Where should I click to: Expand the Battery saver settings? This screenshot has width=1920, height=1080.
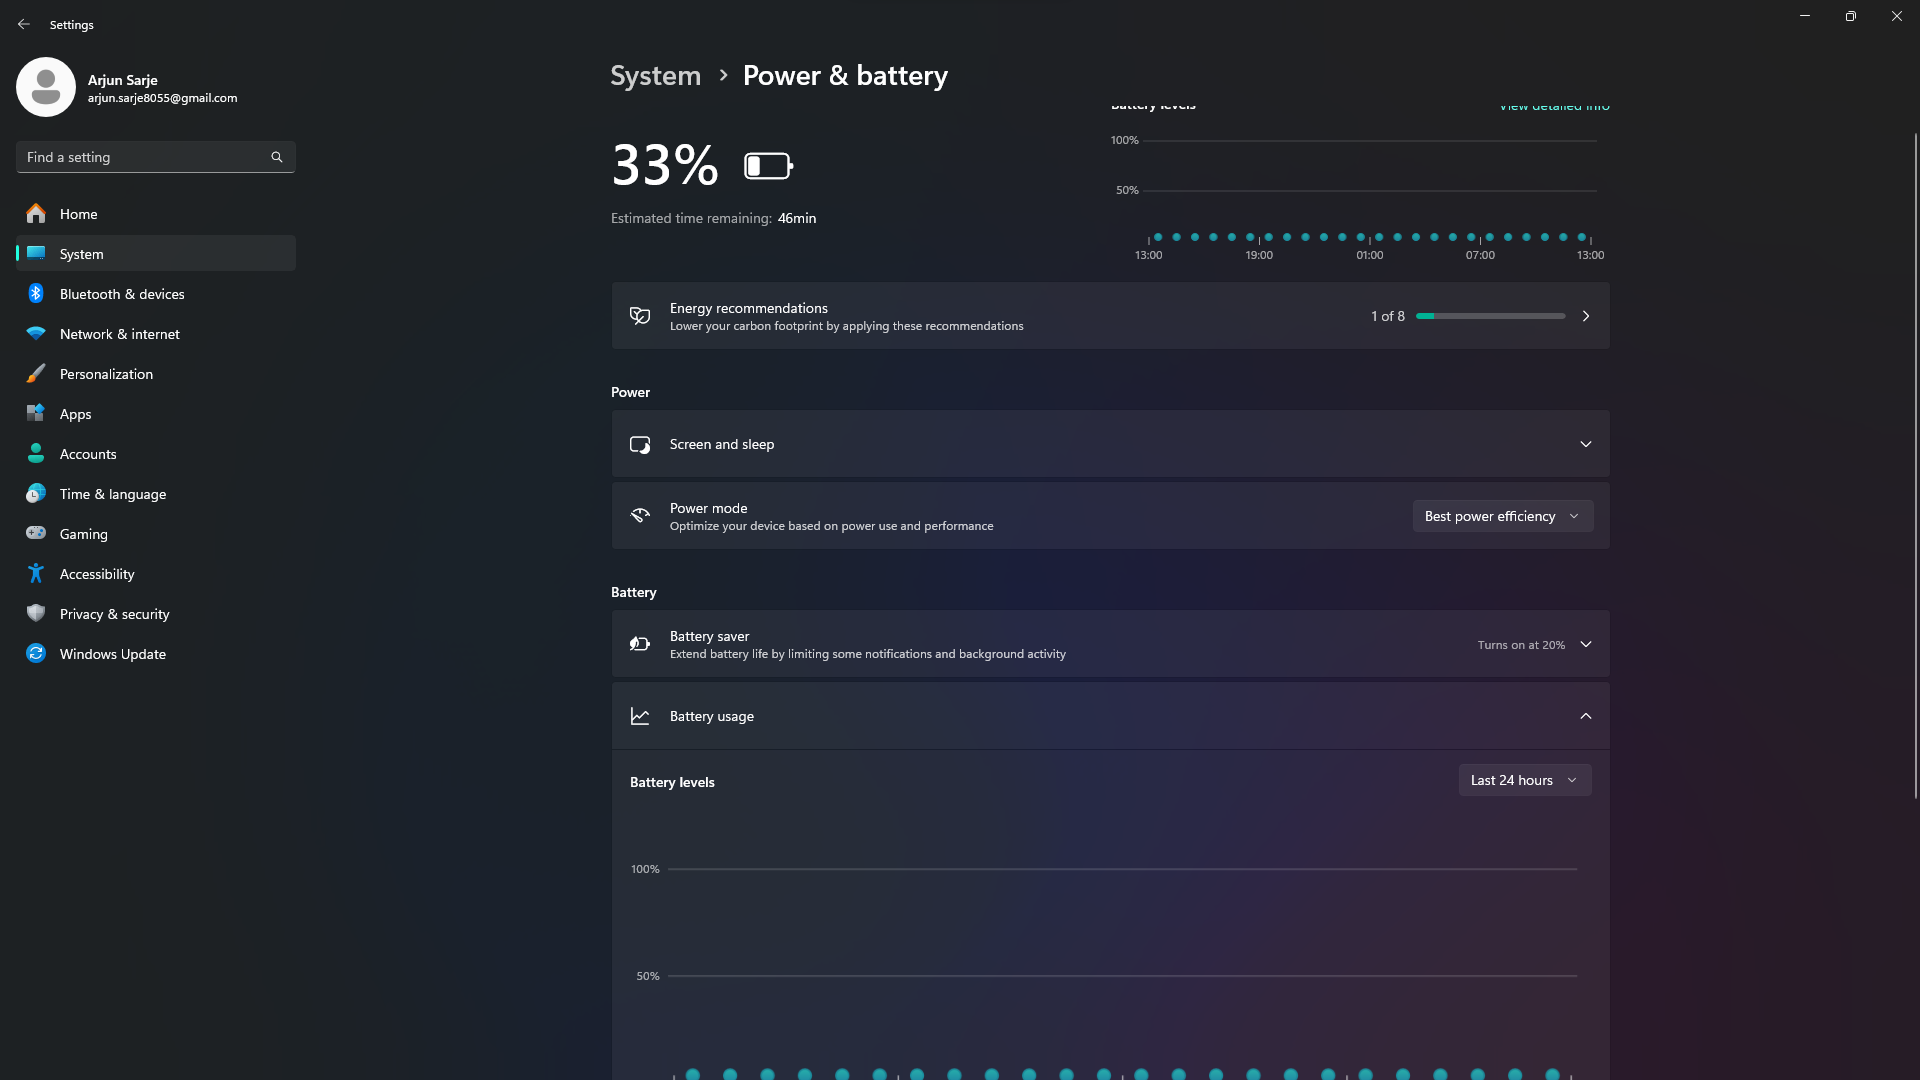pyautogui.click(x=1585, y=644)
